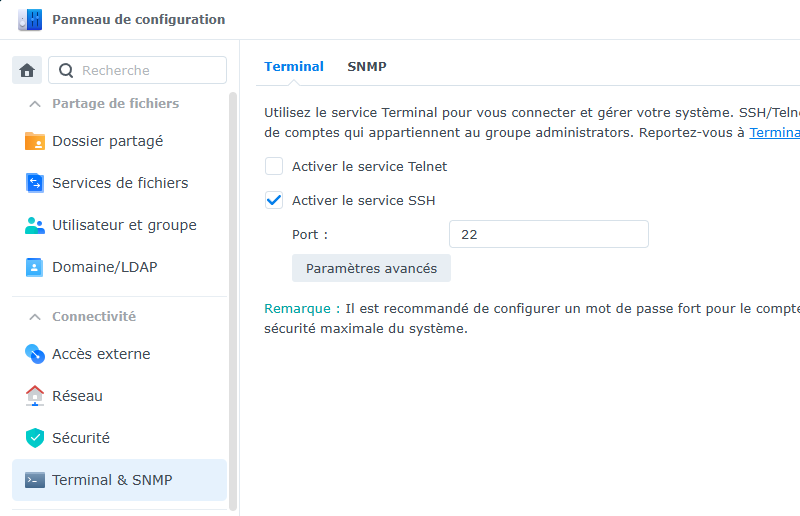Click the SSH port number field
Image resolution: width=800 pixels, height=516 pixels.
click(x=548, y=234)
